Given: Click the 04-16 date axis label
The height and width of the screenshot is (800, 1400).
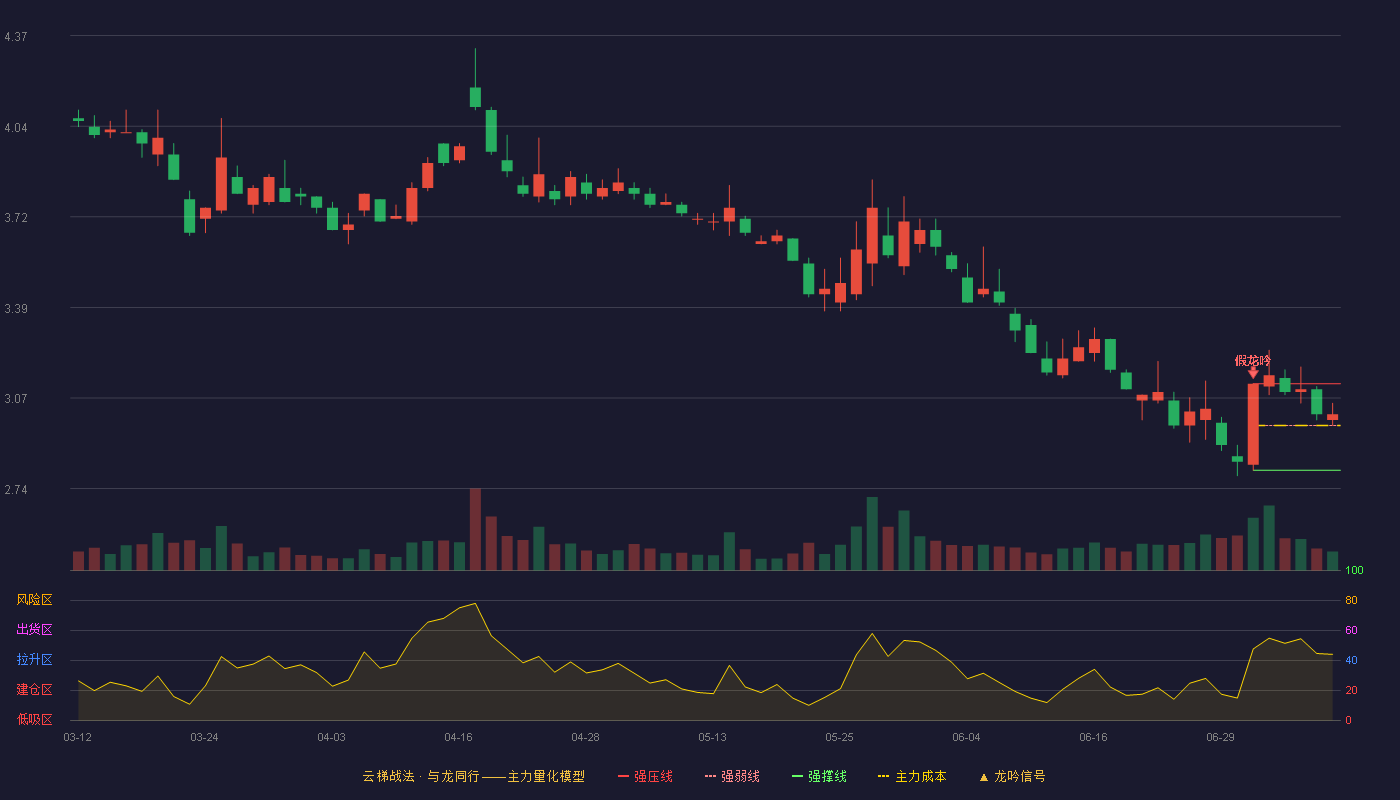Looking at the screenshot, I should tap(458, 737).
